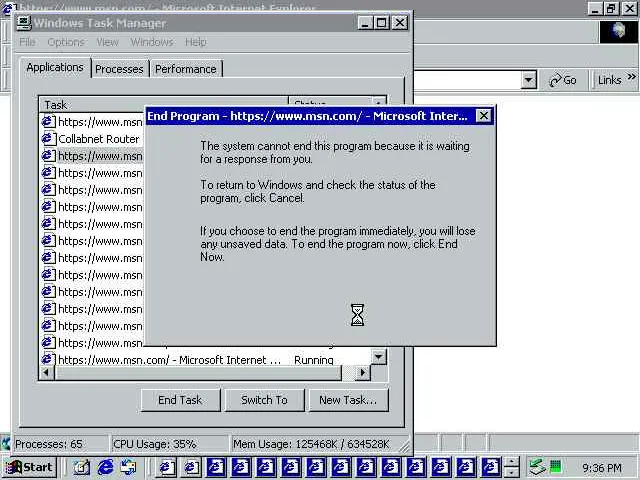Expand the Links chevron in Internet Explorer

click(631, 77)
